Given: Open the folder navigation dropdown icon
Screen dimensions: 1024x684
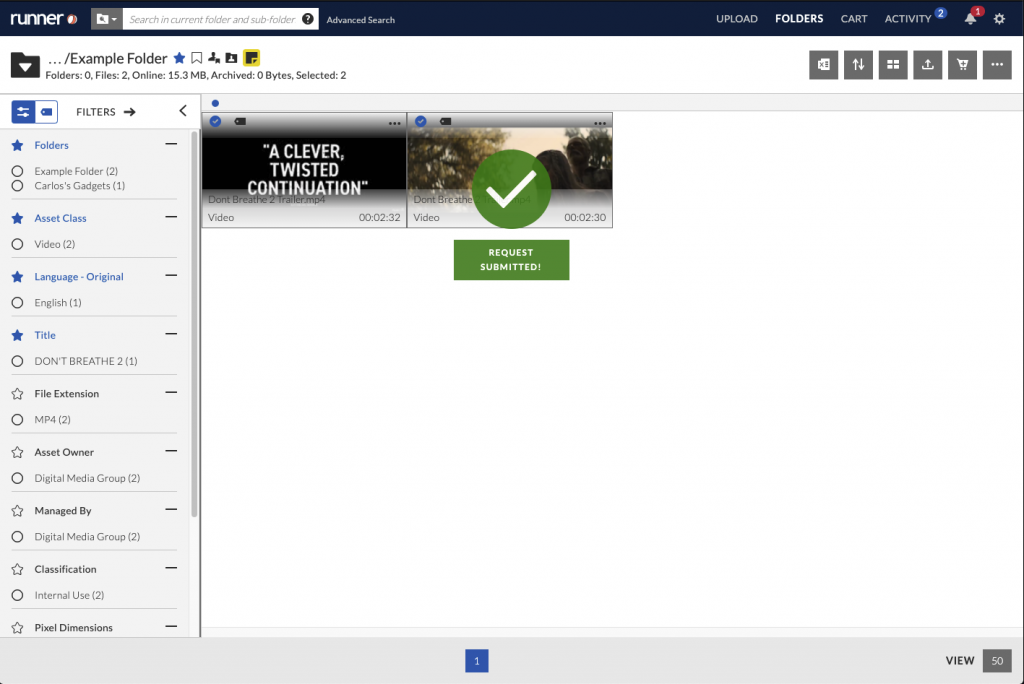Looking at the screenshot, I should (25, 65).
